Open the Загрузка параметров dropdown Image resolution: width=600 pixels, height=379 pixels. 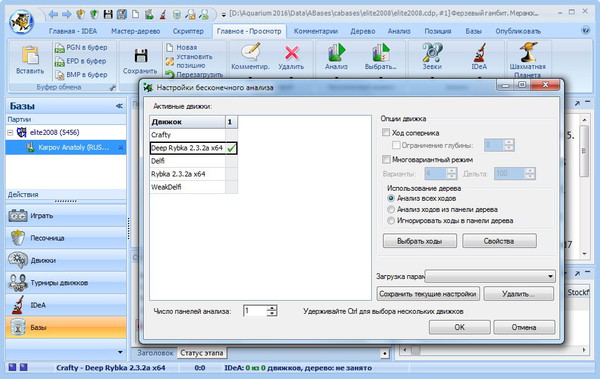(x=490, y=276)
